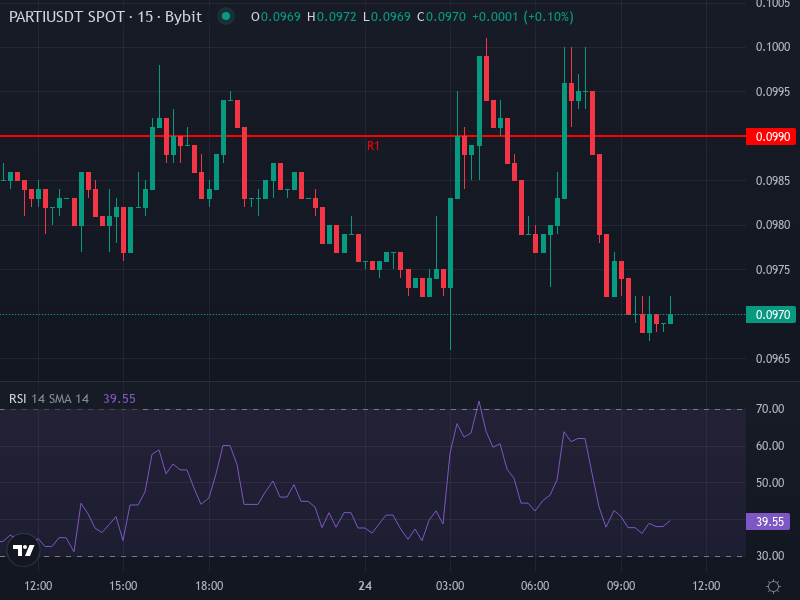This screenshot has height=600, width=800.
Task: Click the 03:00 time axis label
Action: 450,585
